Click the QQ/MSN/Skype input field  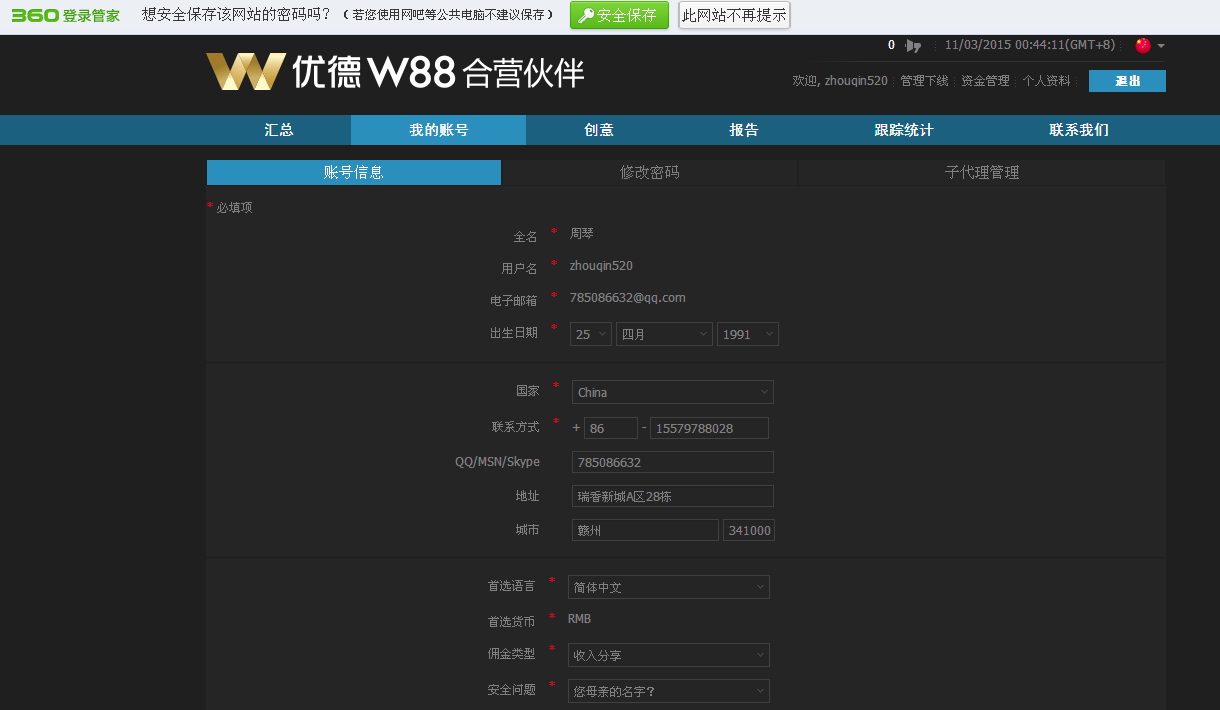pyautogui.click(x=672, y=462)
